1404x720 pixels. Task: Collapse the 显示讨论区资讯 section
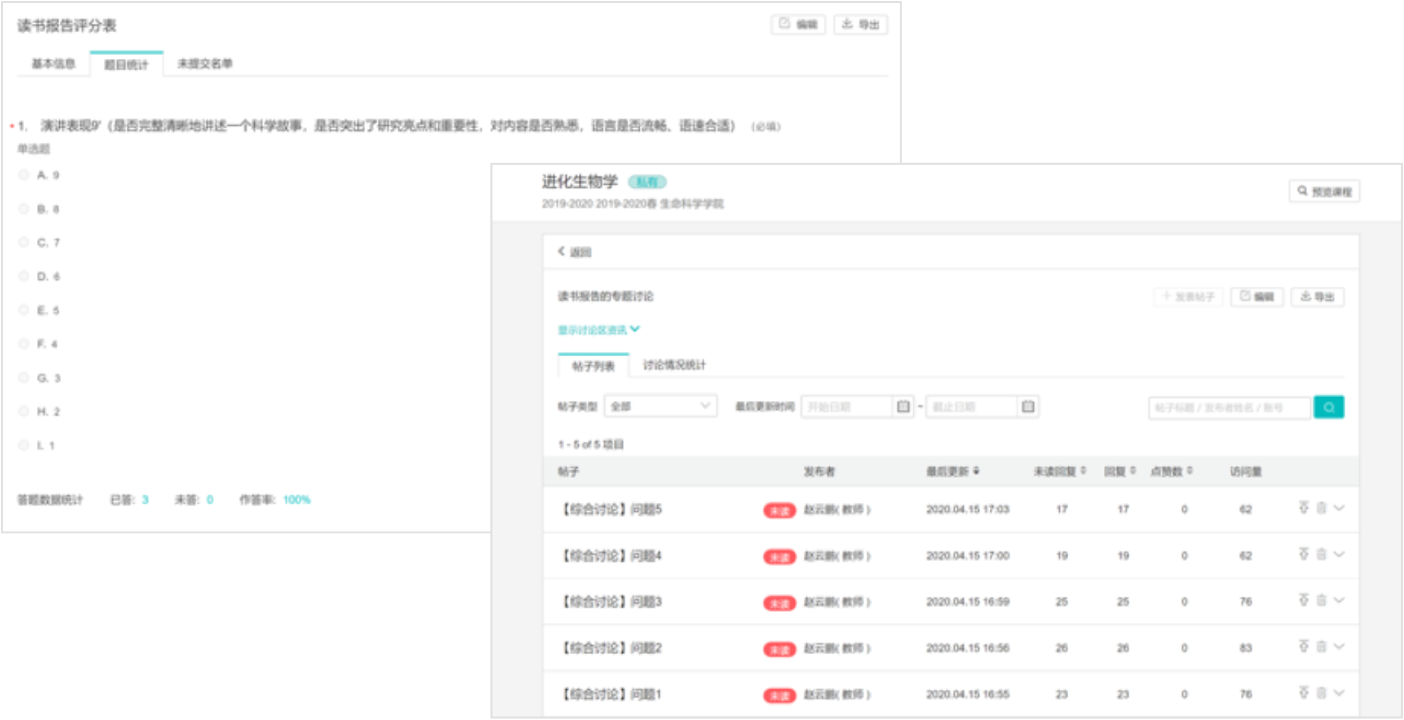597,329
